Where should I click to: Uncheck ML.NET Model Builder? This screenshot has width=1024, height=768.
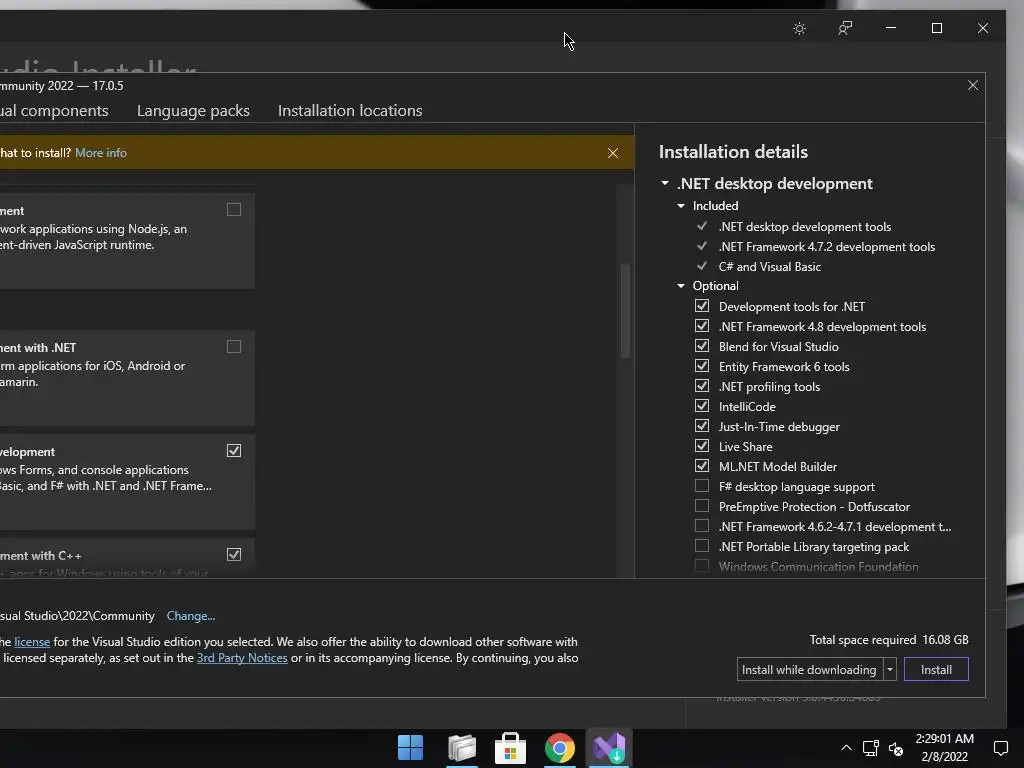tap(702, 466)
